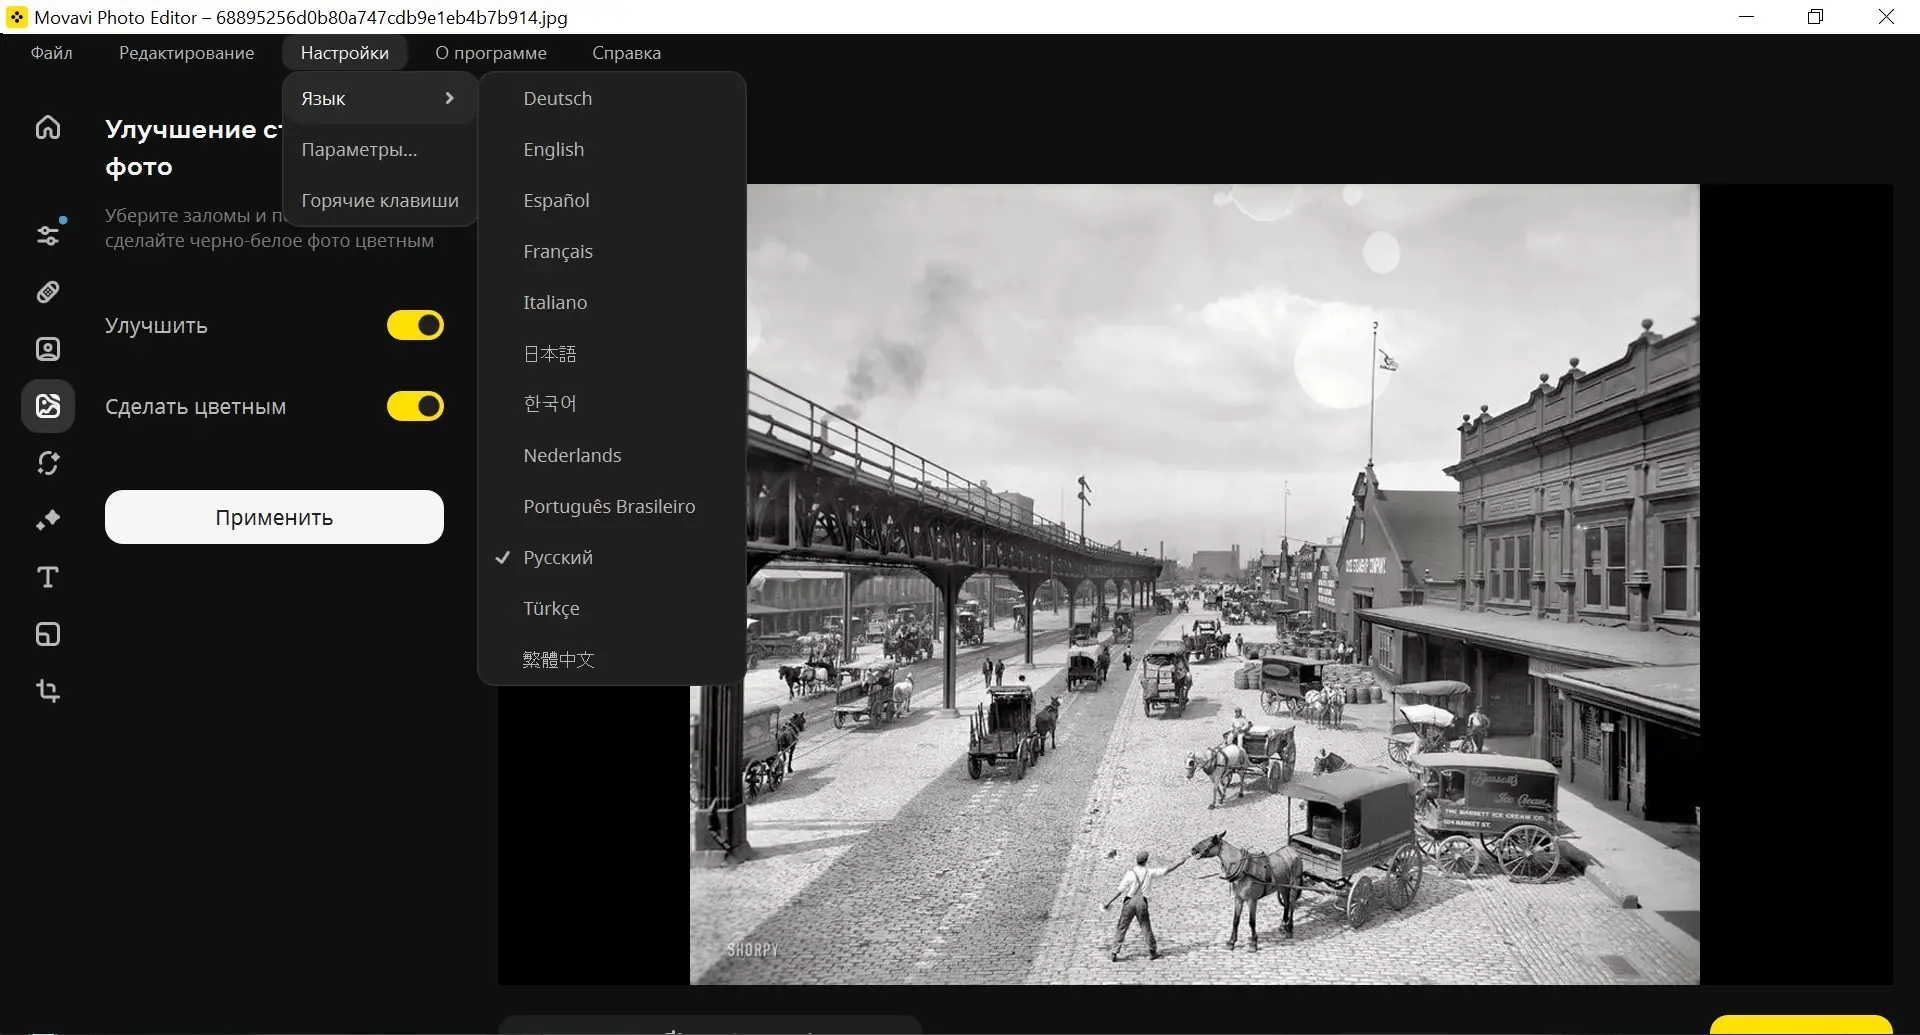Go to the Home screen icon
The width and height of the screenshot is (1920, 1035).
[x=48, y=128]
